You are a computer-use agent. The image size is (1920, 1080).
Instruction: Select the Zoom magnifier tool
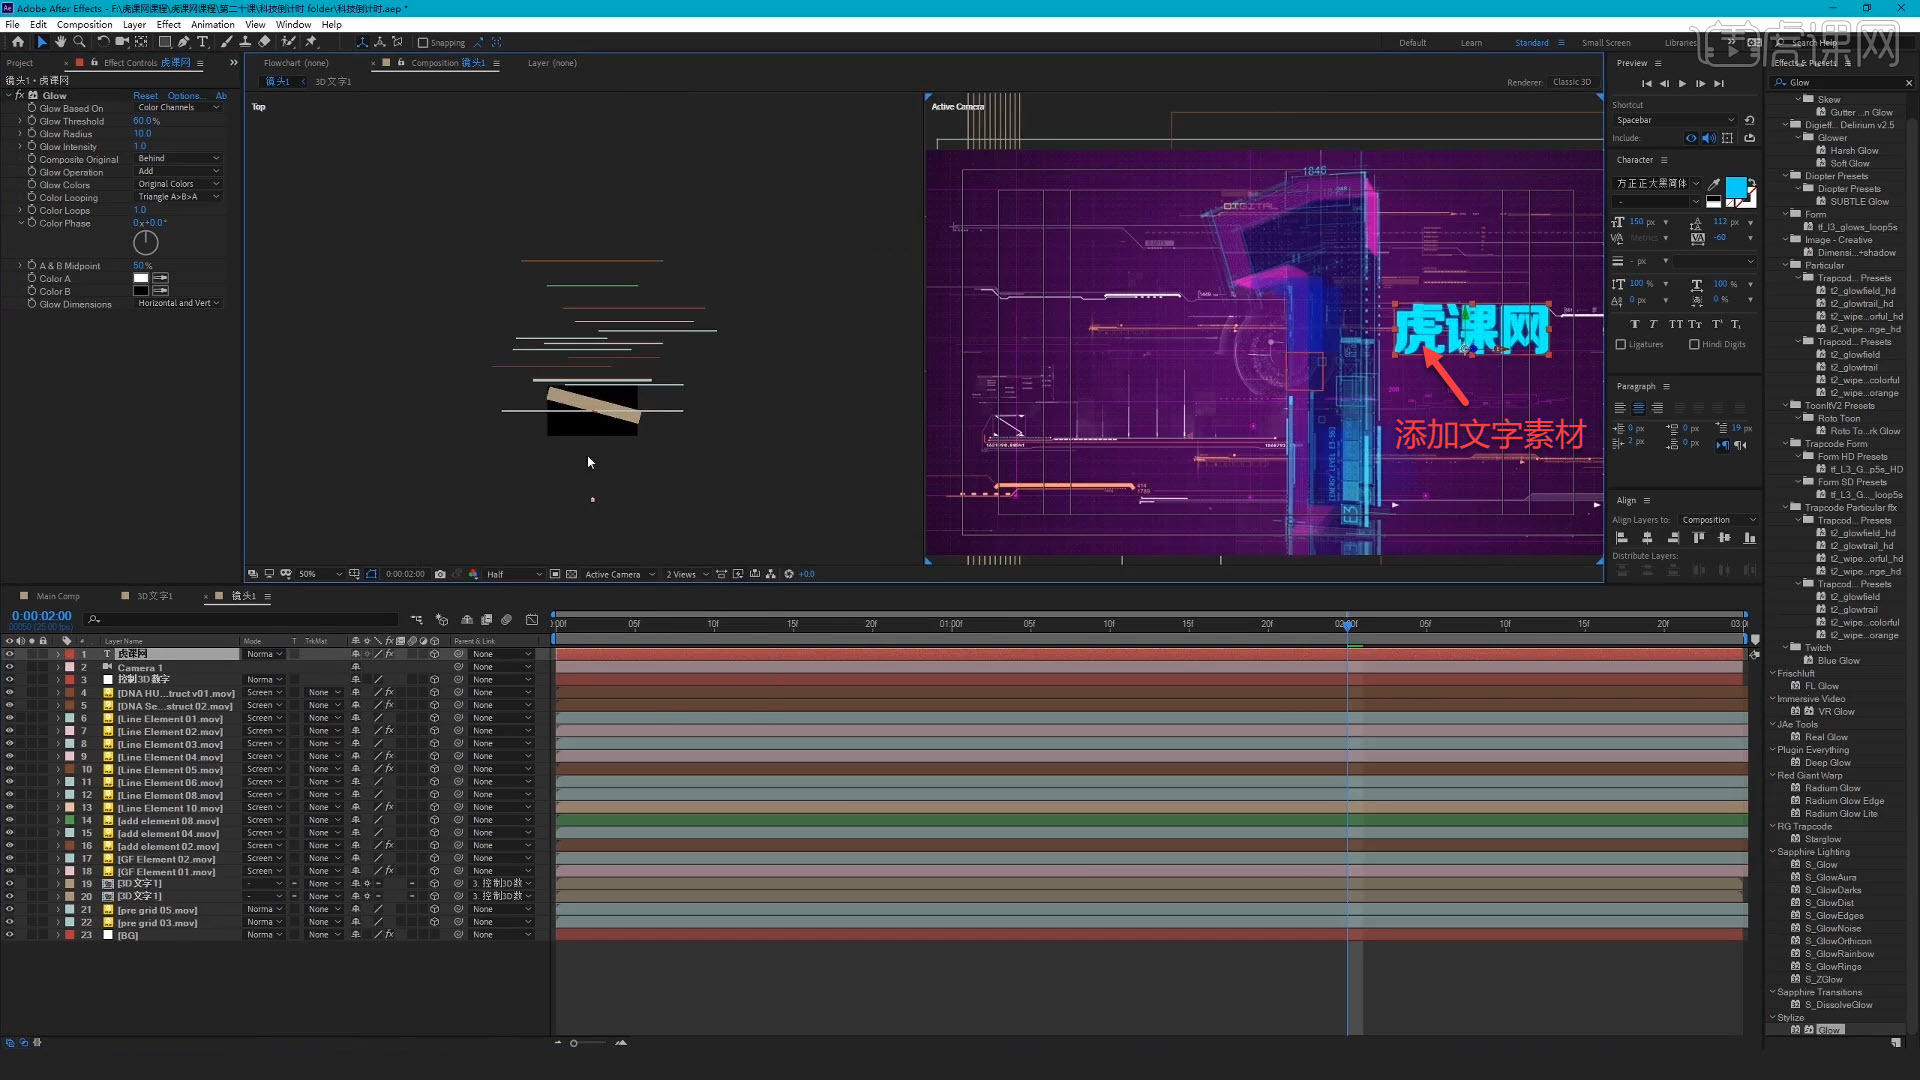(x=79, y=42)
